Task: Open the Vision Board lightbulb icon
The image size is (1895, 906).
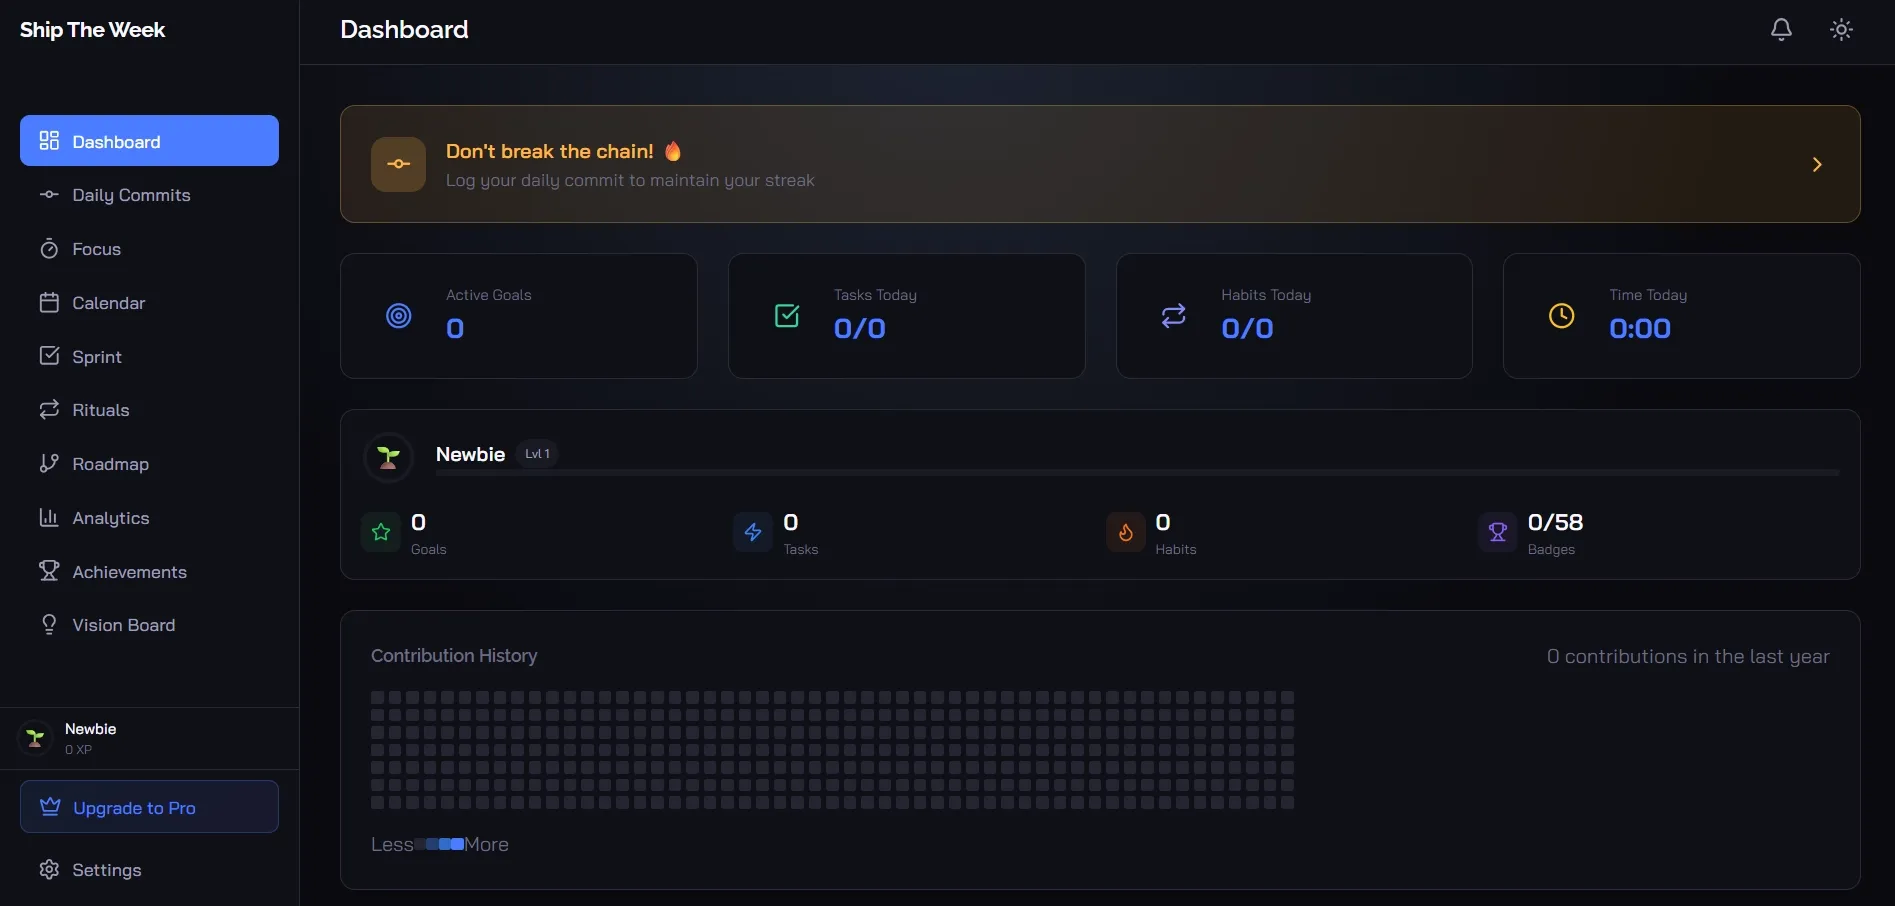Action: 50,624
